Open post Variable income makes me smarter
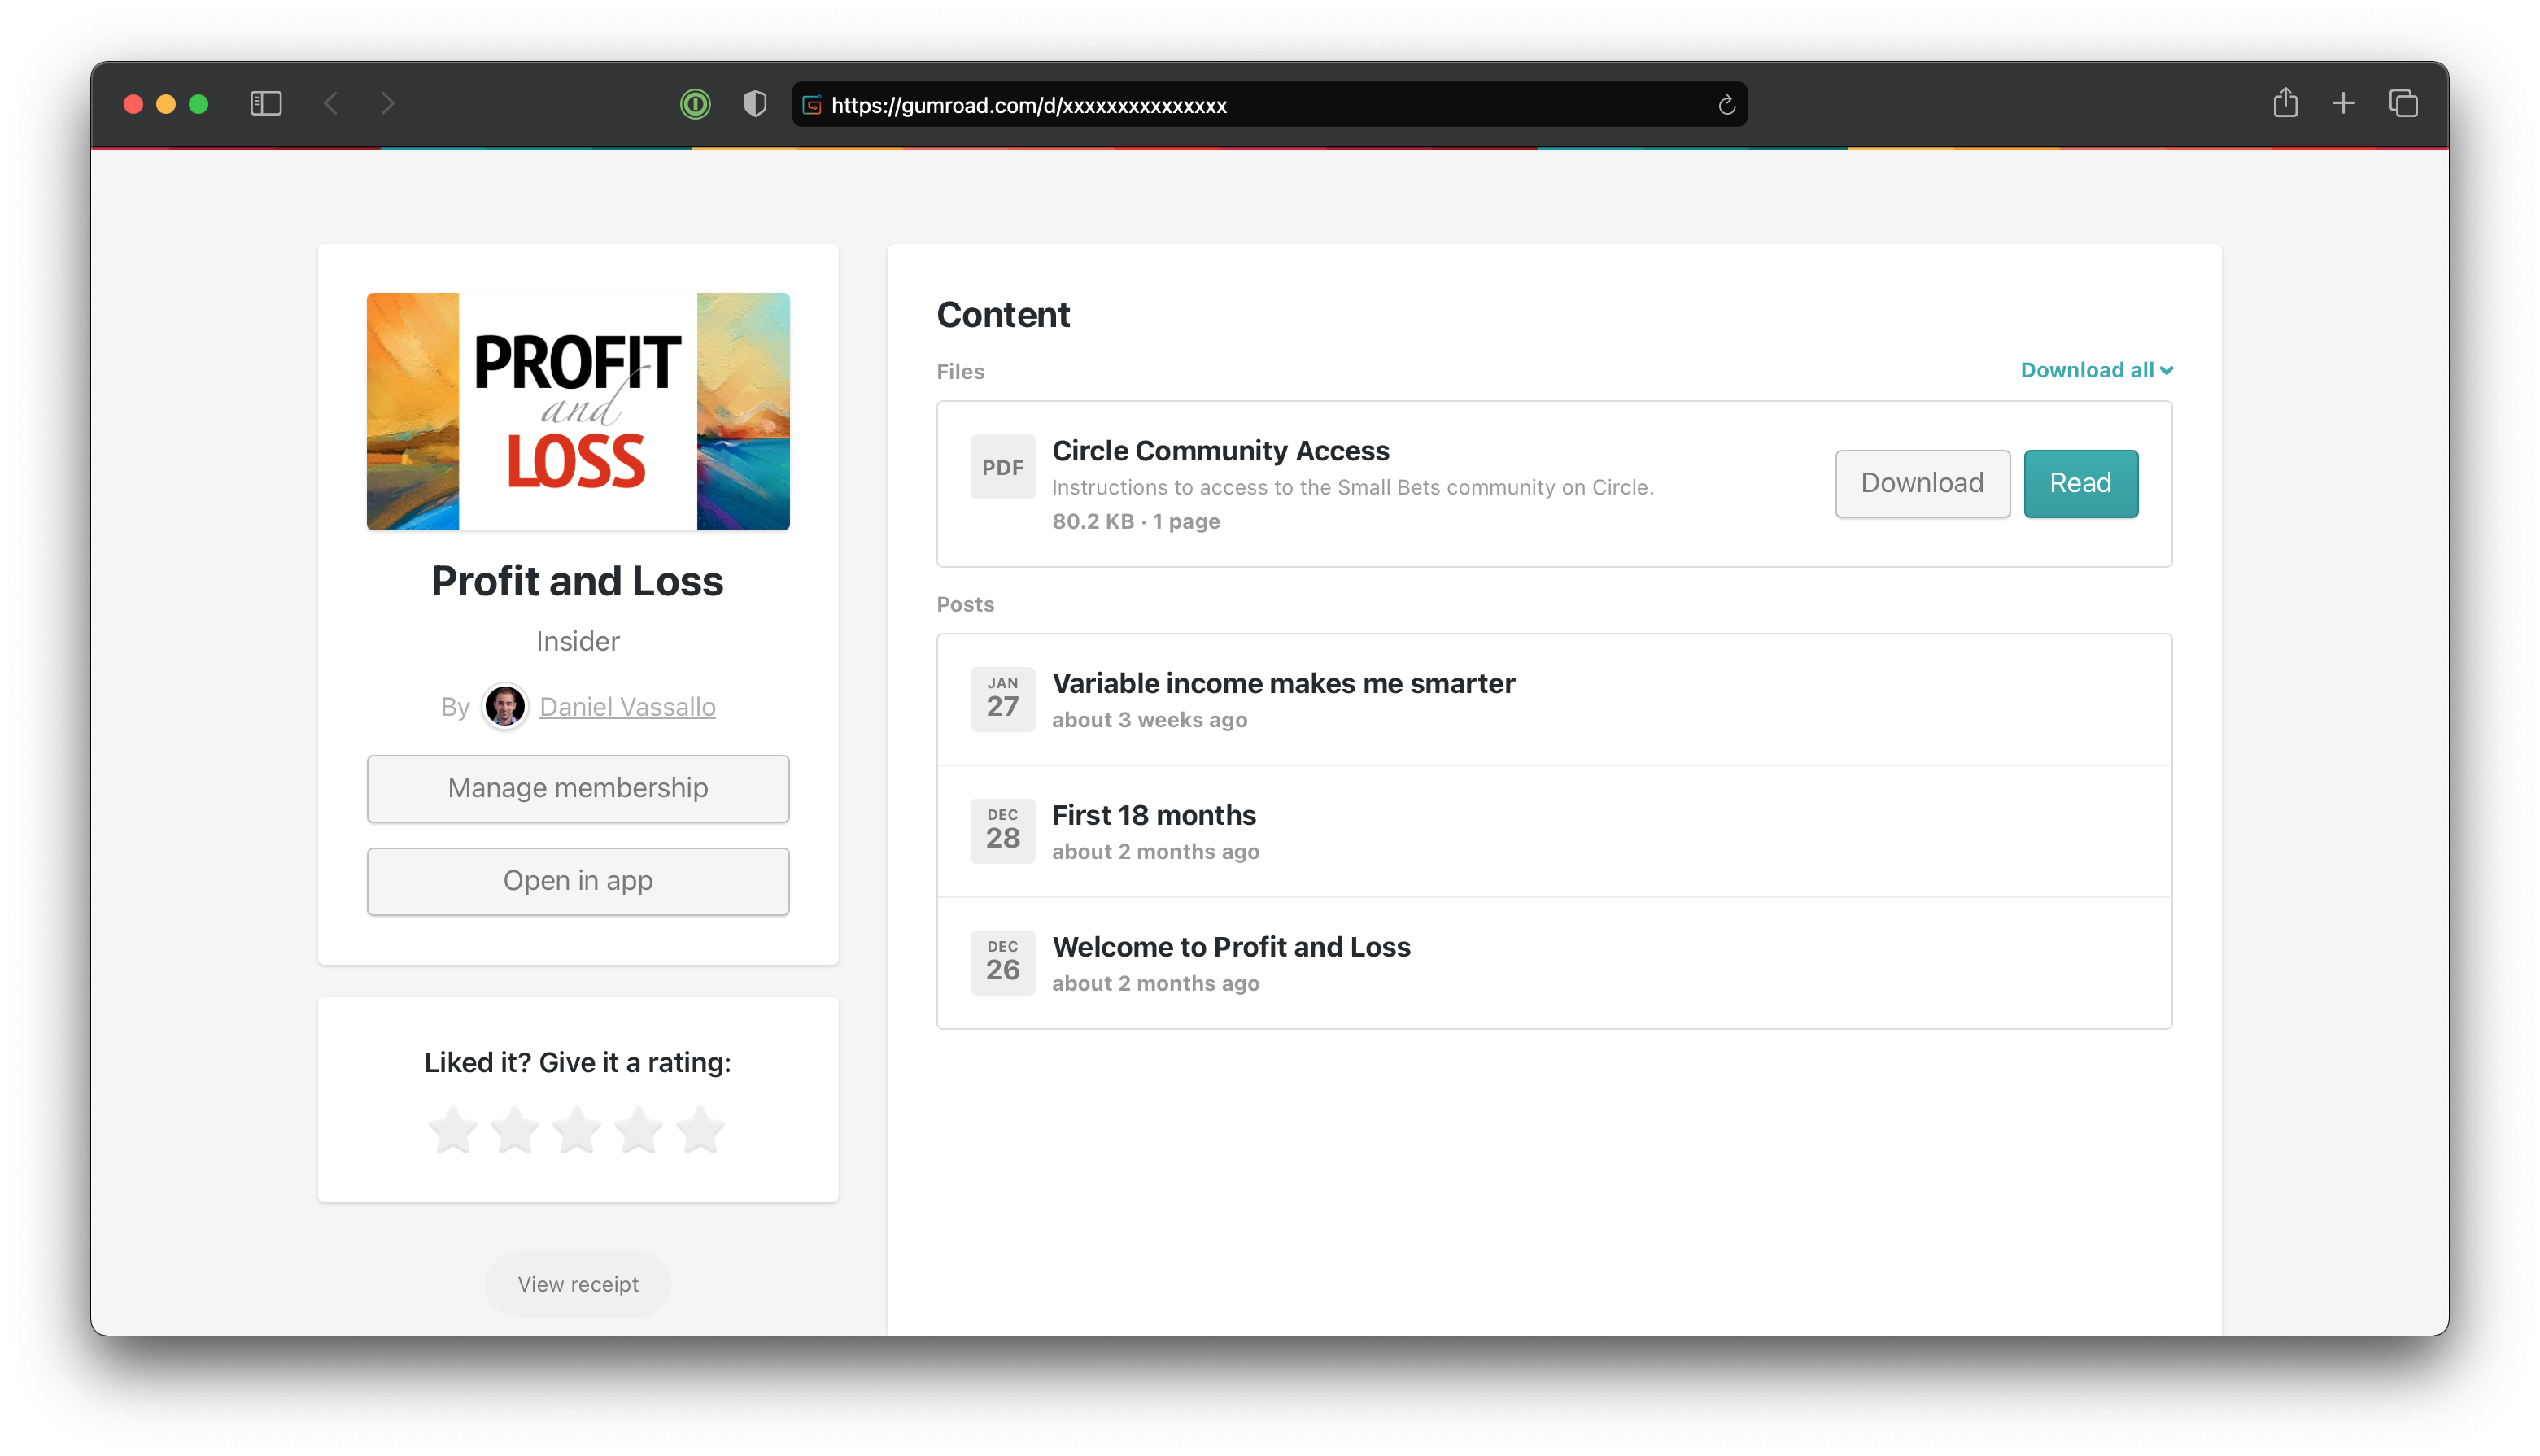 [x=1283, y=684]
